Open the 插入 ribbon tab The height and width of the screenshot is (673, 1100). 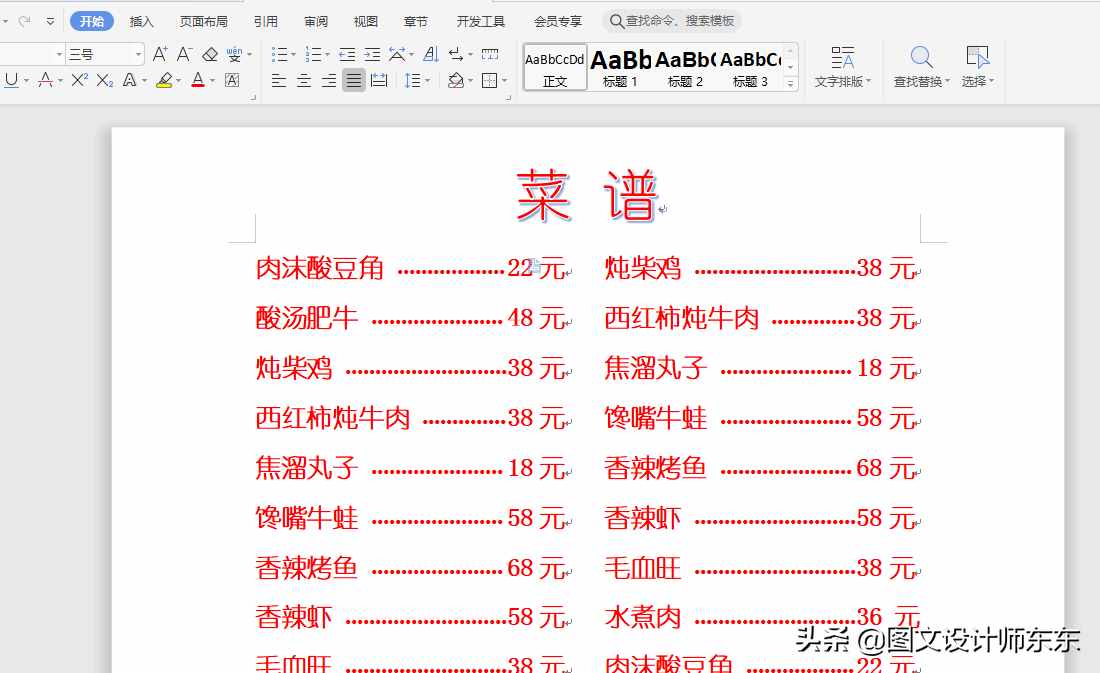(x=142, y=22)
